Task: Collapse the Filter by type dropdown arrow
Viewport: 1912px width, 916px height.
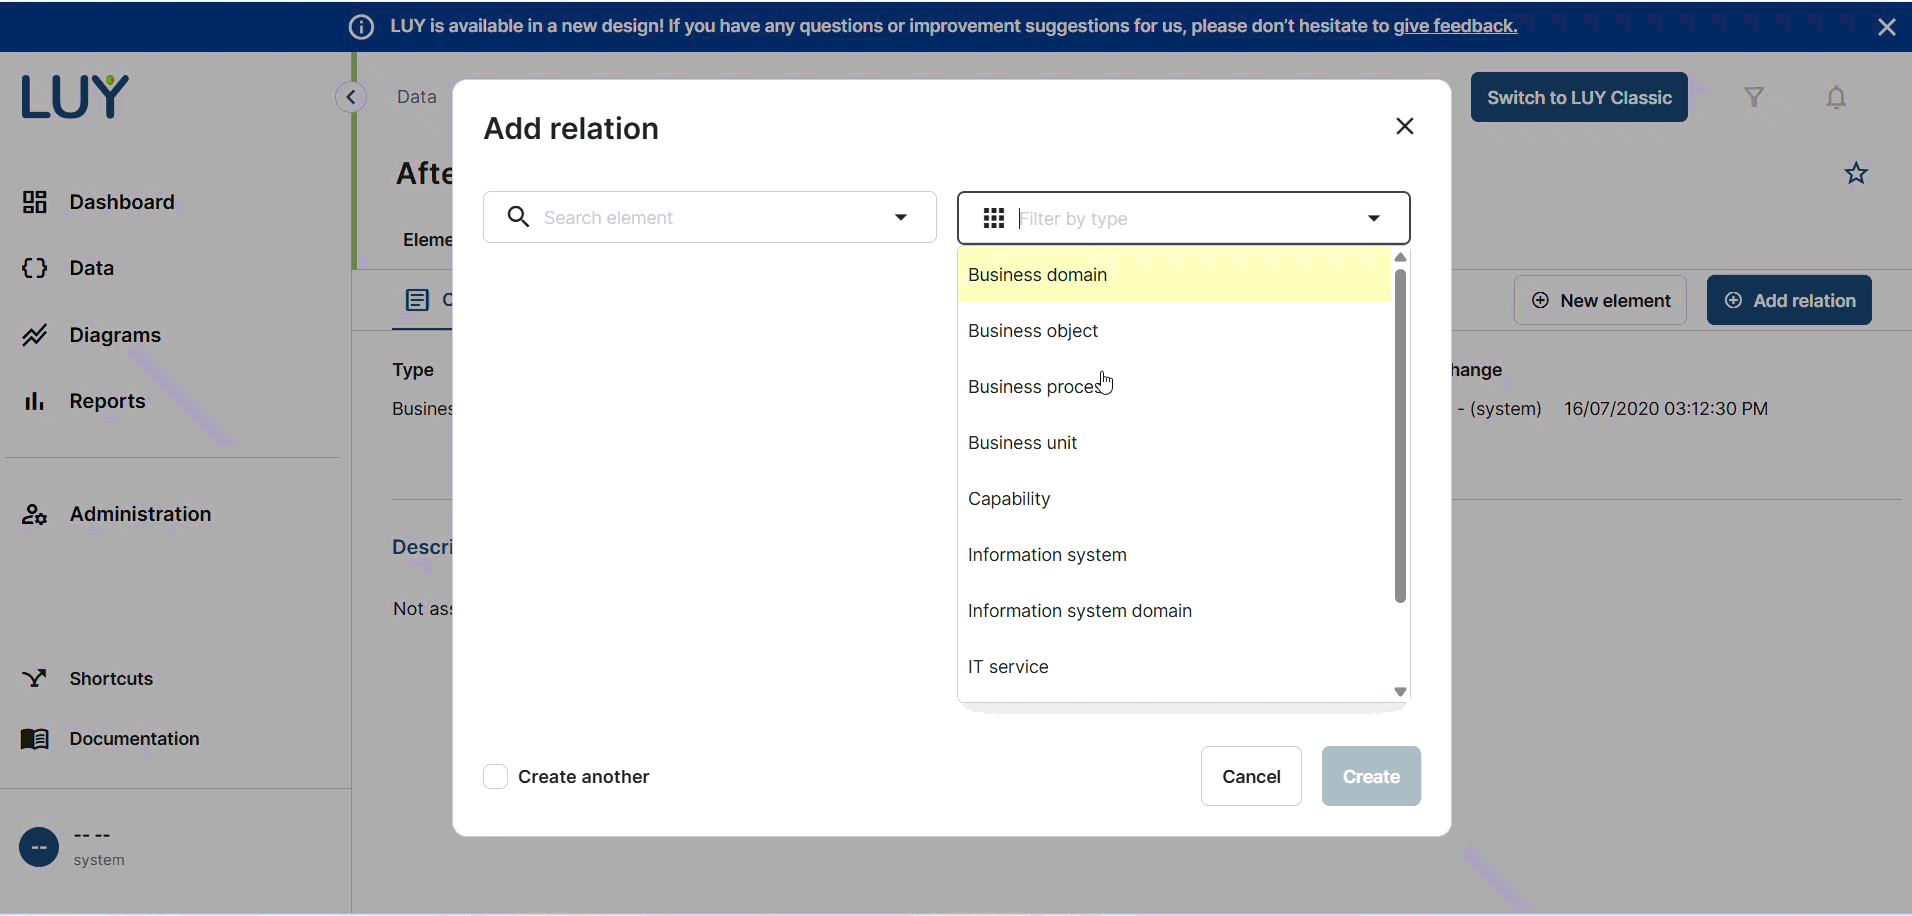Action: 1374,218
